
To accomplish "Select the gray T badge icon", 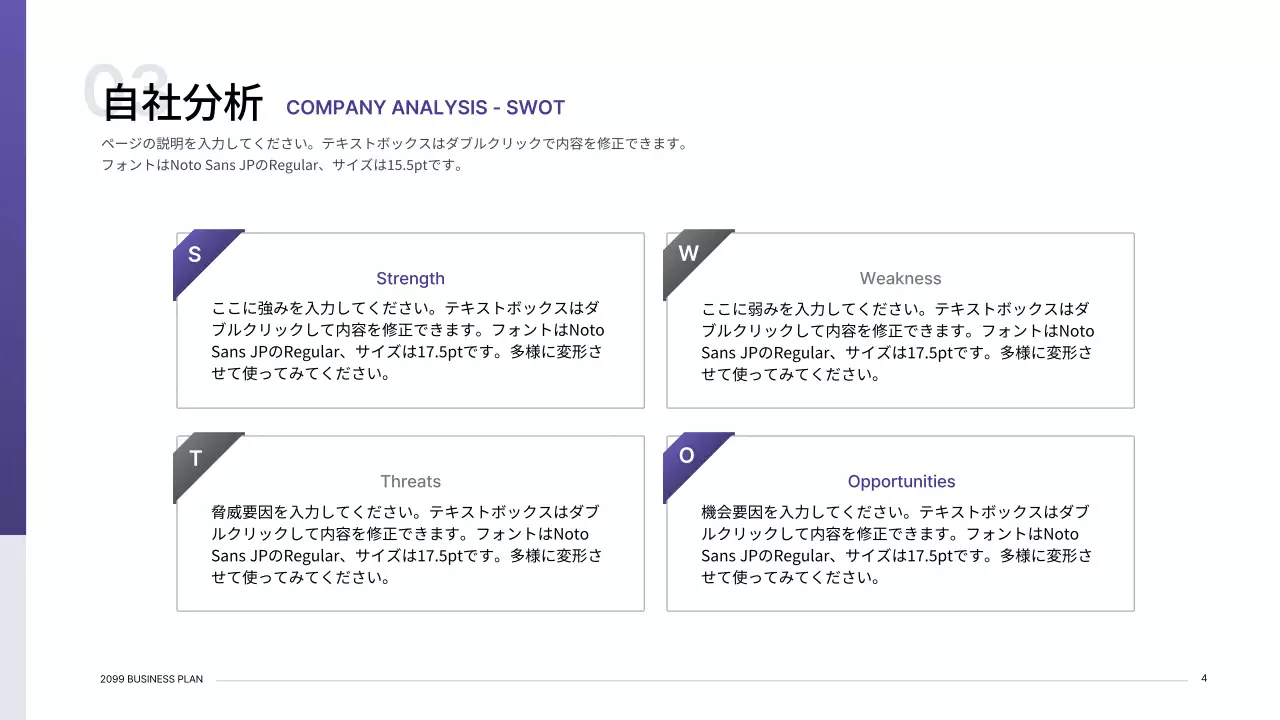I will [x=194, y=457].
